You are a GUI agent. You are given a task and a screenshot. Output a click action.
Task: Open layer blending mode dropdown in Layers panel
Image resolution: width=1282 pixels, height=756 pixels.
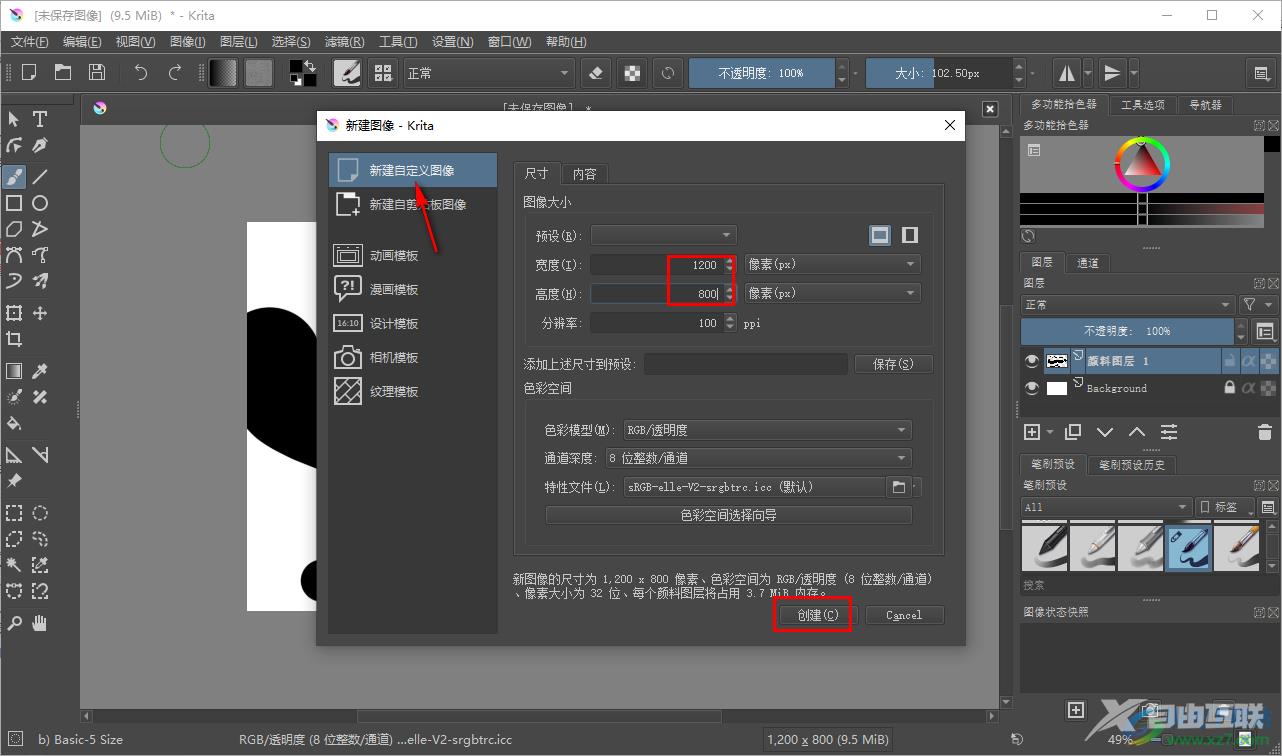point(1128,304)
